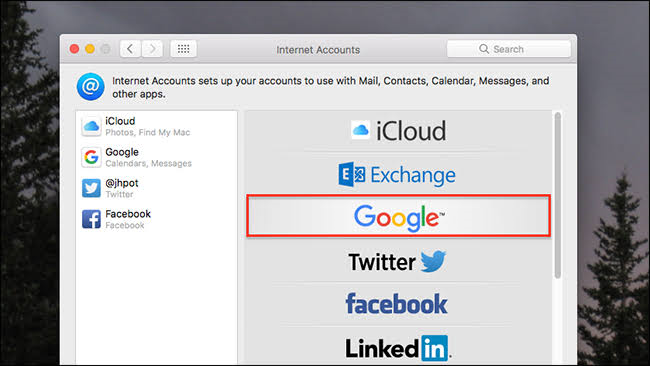This screenshot has height=366, width=650.
Task: Add a Twitter account from provider list
Action: [x=398, y=262]
